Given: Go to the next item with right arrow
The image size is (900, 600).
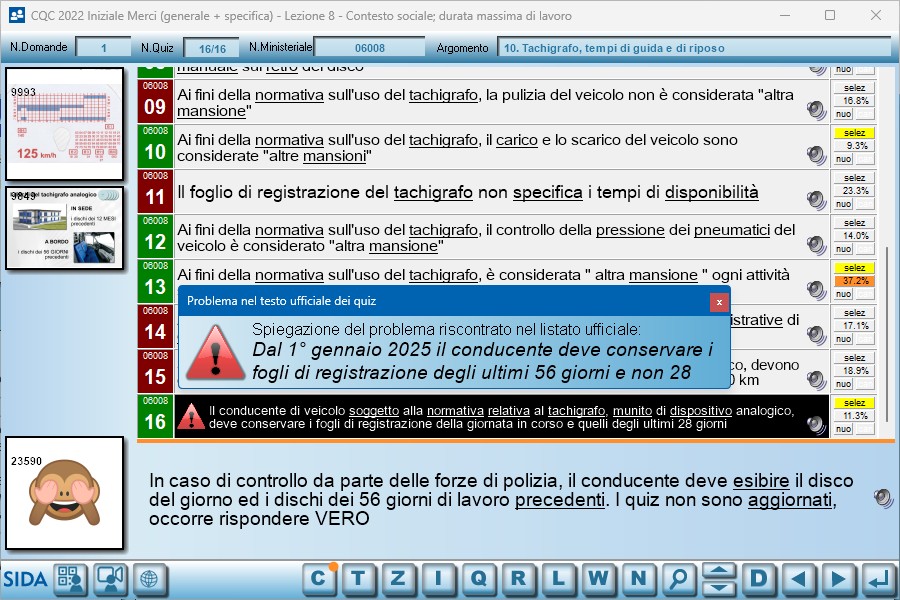Looking at the screenshot, I should coord(838,578).
